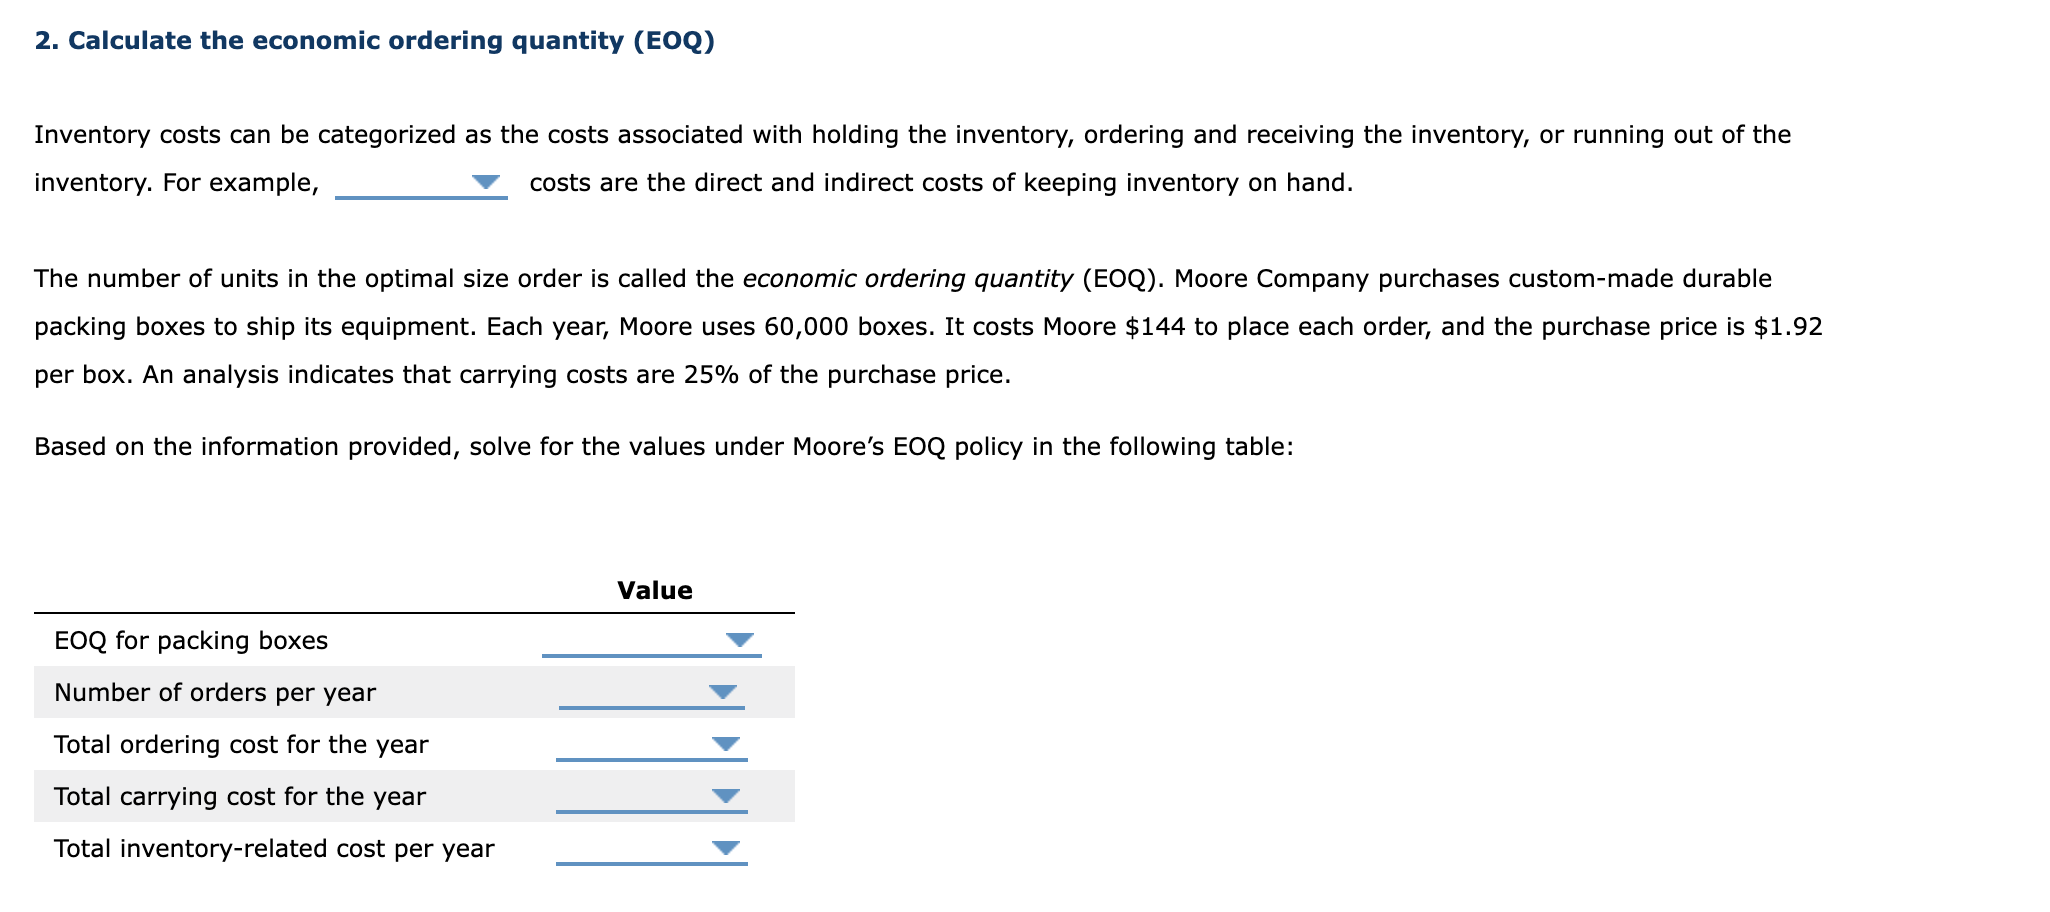Click the triangle icon on inventory-related cost row
Image resolution: width=2050 pixels, height=912 pixels.
724,848
